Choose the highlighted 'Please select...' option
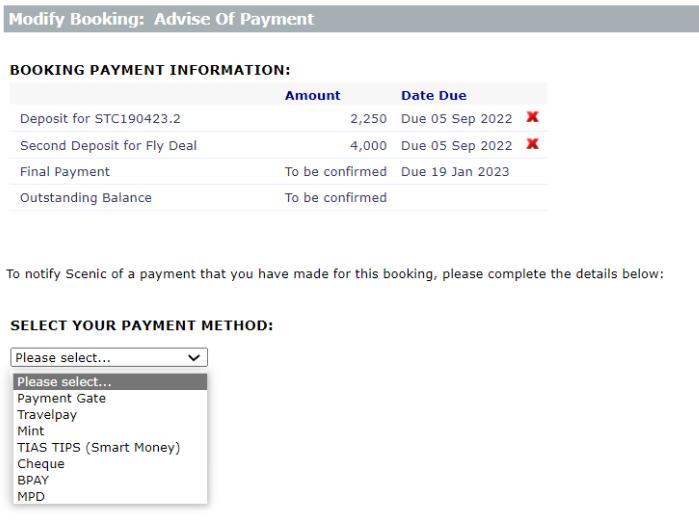Image resolution: width=699 pixels, height=526 pixels. [110, 382]
